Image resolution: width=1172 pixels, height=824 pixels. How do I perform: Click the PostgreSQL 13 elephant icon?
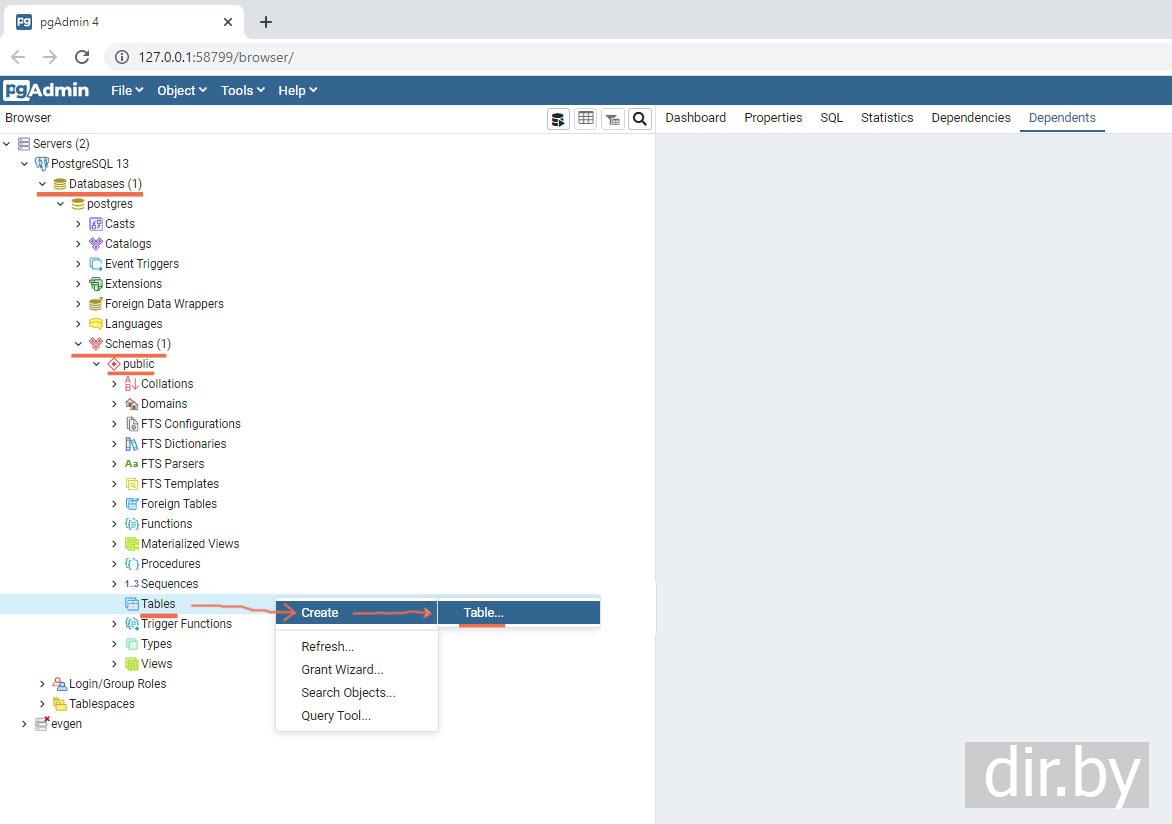(x=42, y=164)
